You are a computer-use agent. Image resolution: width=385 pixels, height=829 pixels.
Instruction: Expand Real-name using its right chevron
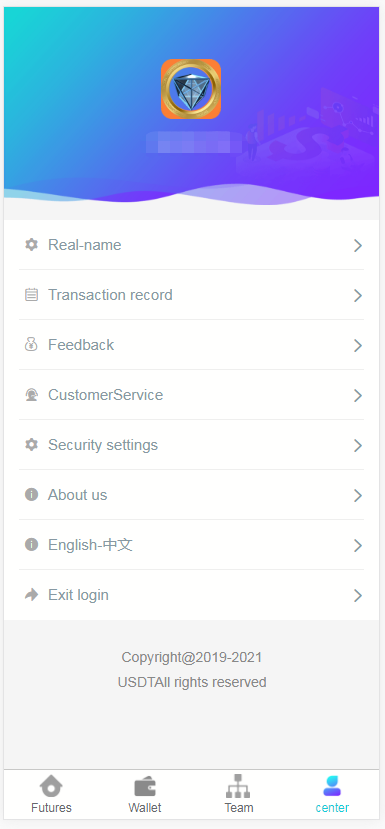358,245
